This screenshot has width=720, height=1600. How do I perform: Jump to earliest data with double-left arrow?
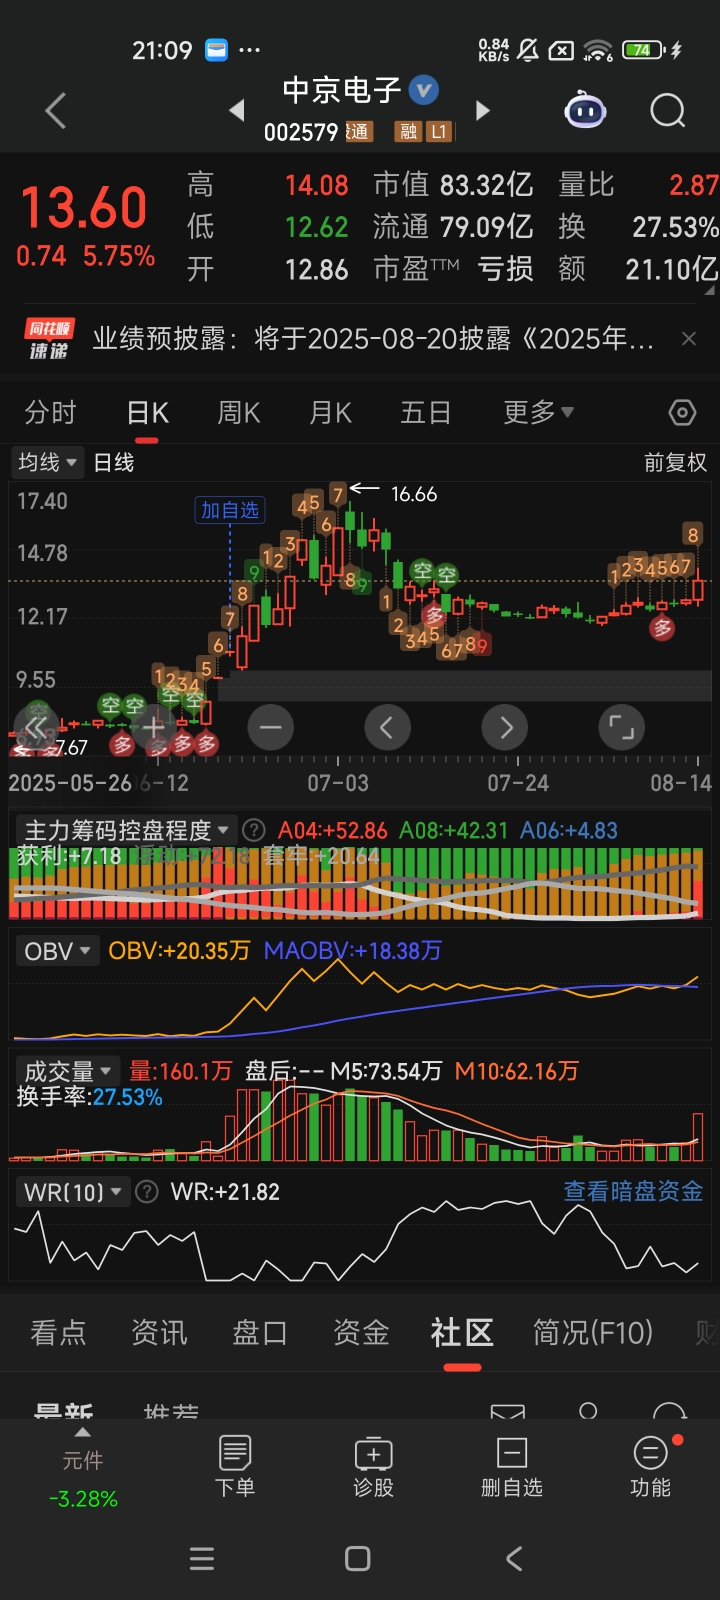[x=37, y=727]
